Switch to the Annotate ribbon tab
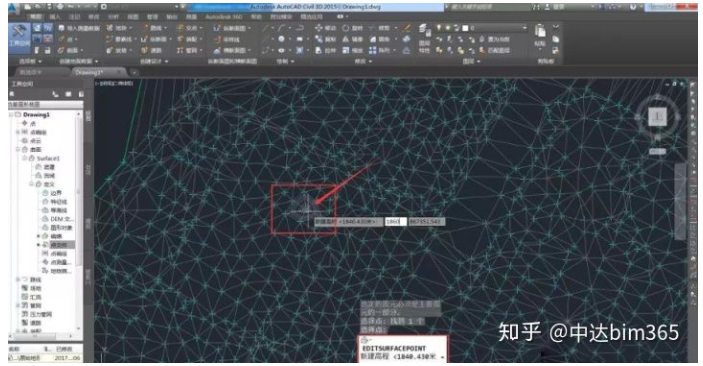Image resolution: width=703 pixels, height=366 pixels. (74, 17)
